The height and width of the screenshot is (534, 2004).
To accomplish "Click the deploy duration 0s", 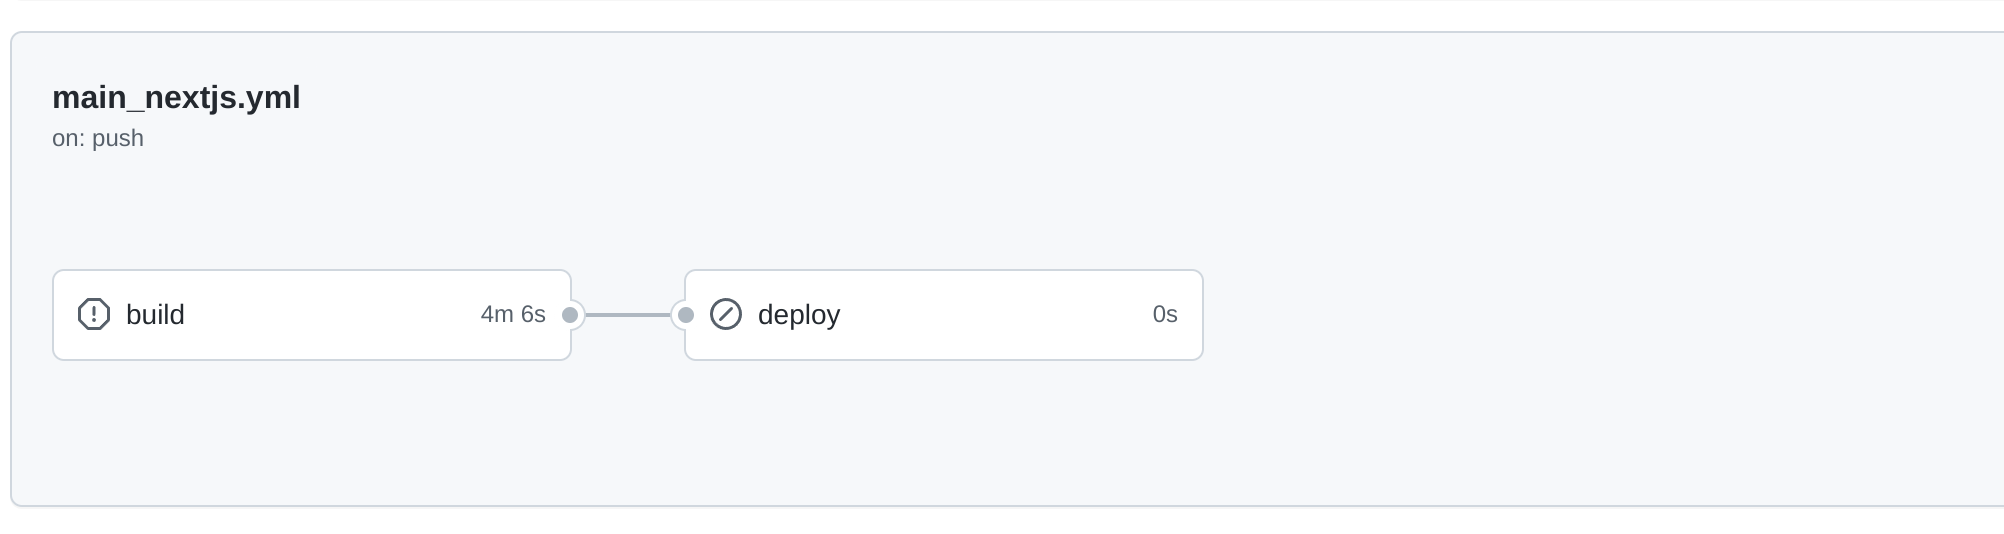I will (1165, 315).
